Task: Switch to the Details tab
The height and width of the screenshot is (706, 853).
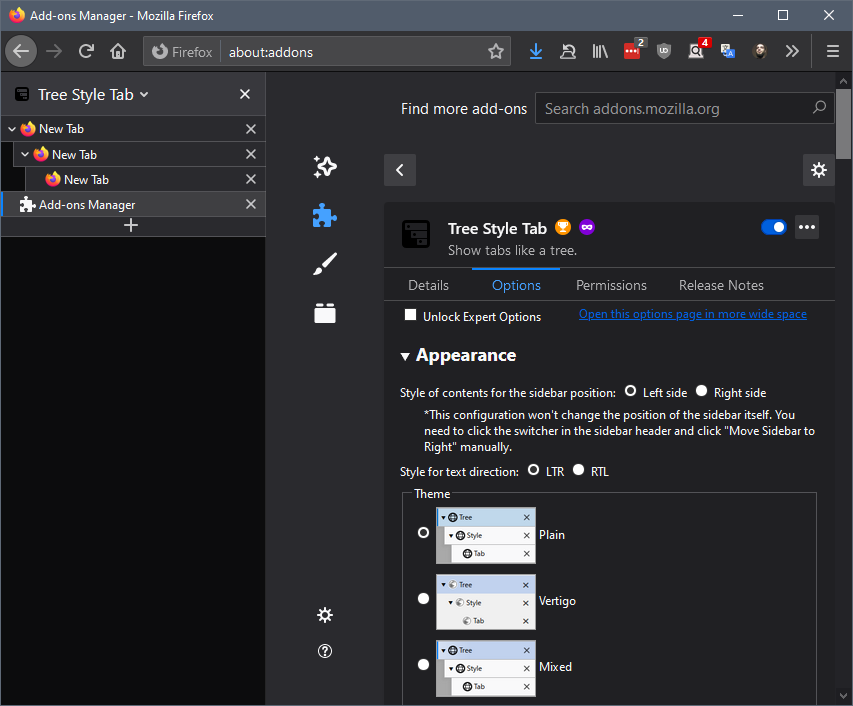Action: click(429, 285)
